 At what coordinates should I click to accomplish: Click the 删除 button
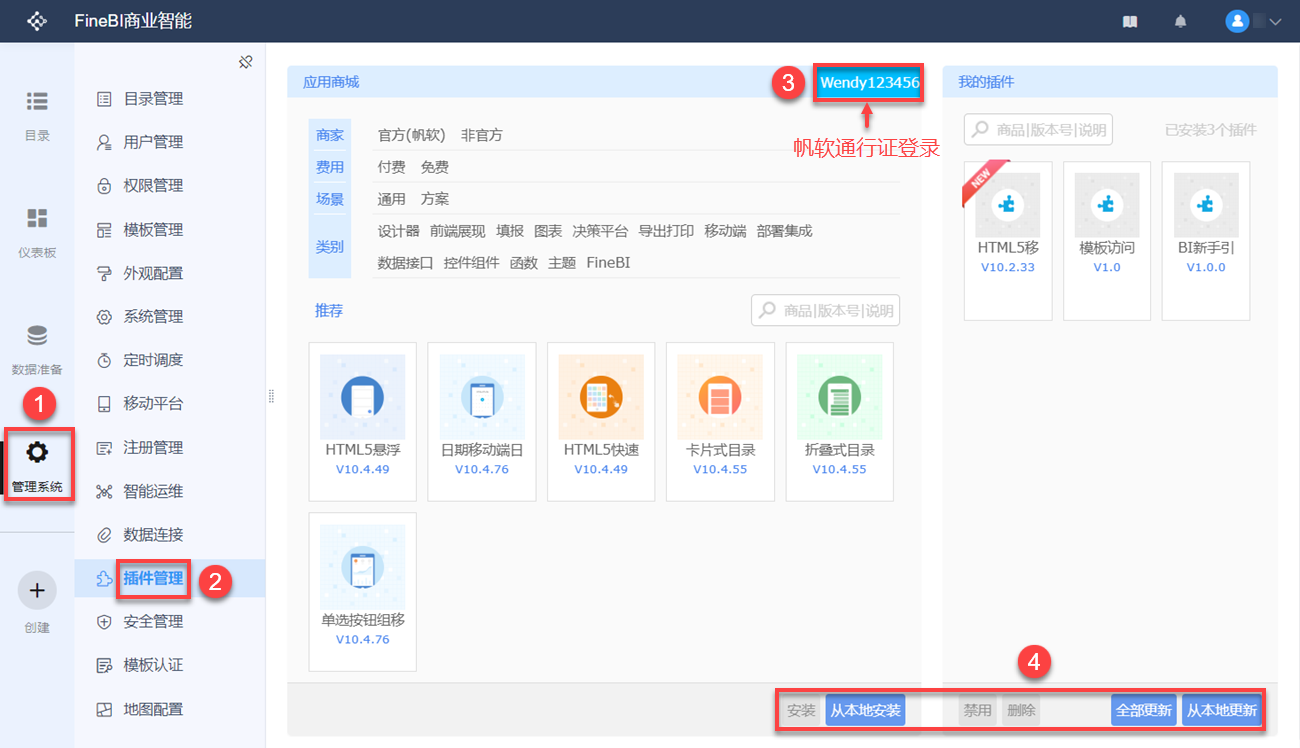[x=1021, y=710]
